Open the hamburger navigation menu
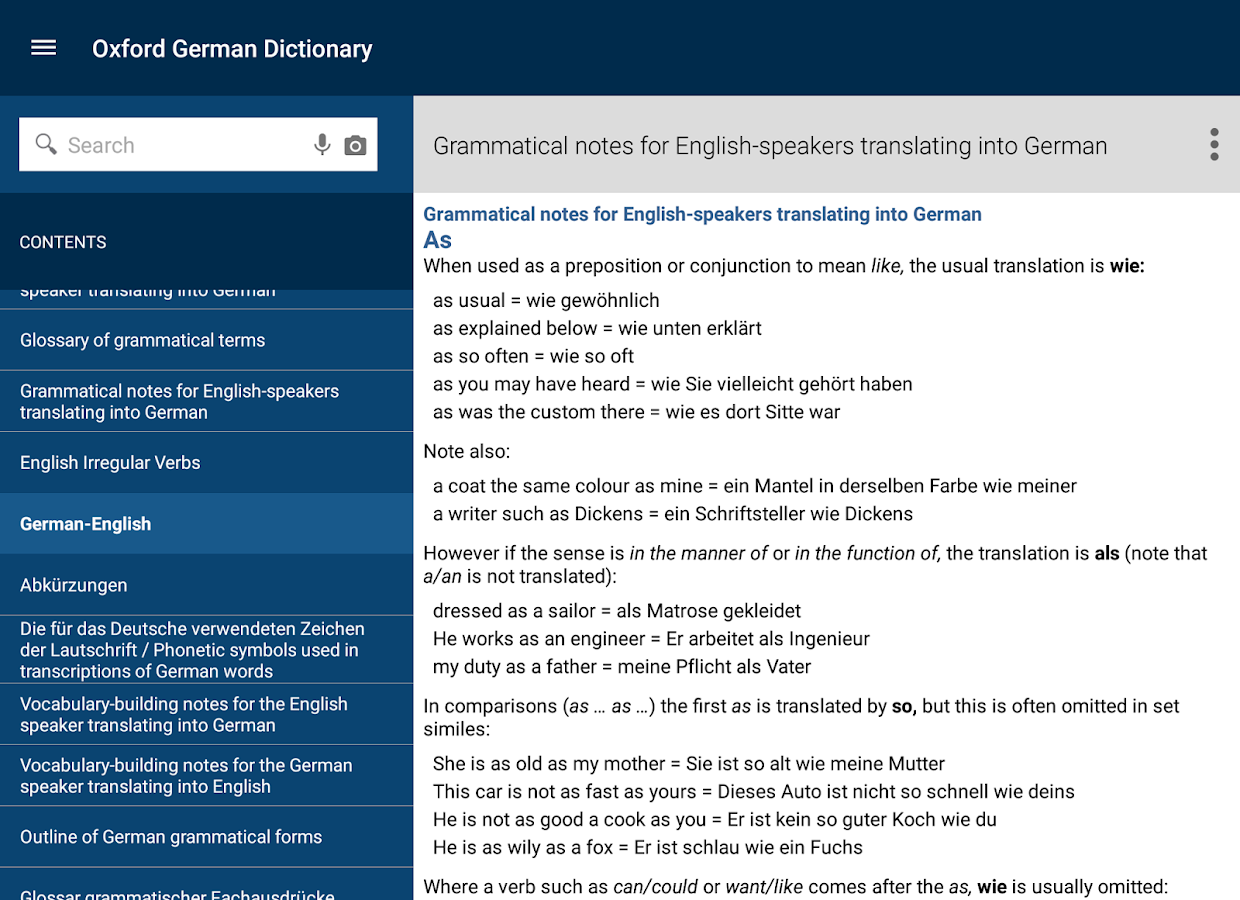1240x900 pixels. (44, 48)
